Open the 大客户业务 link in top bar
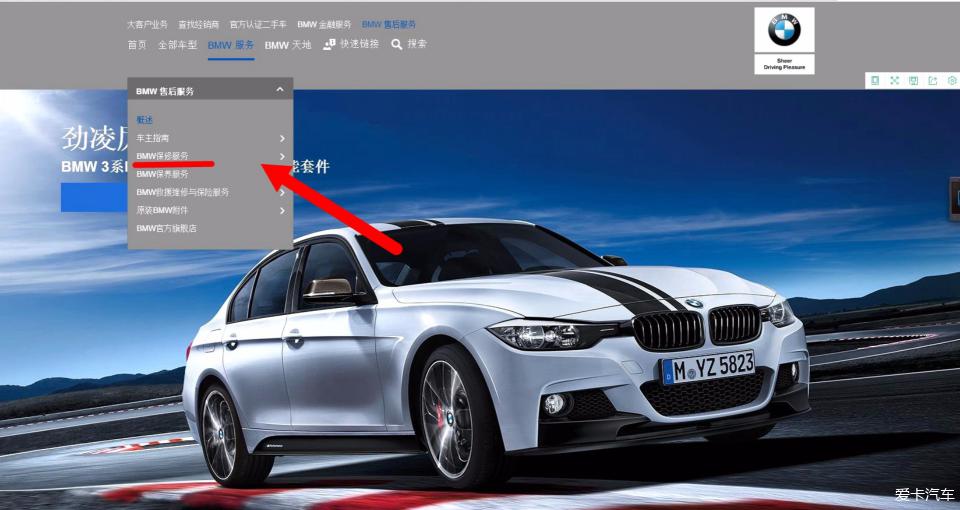The width and height of the screenshot is (960, 510). point(147,24)
